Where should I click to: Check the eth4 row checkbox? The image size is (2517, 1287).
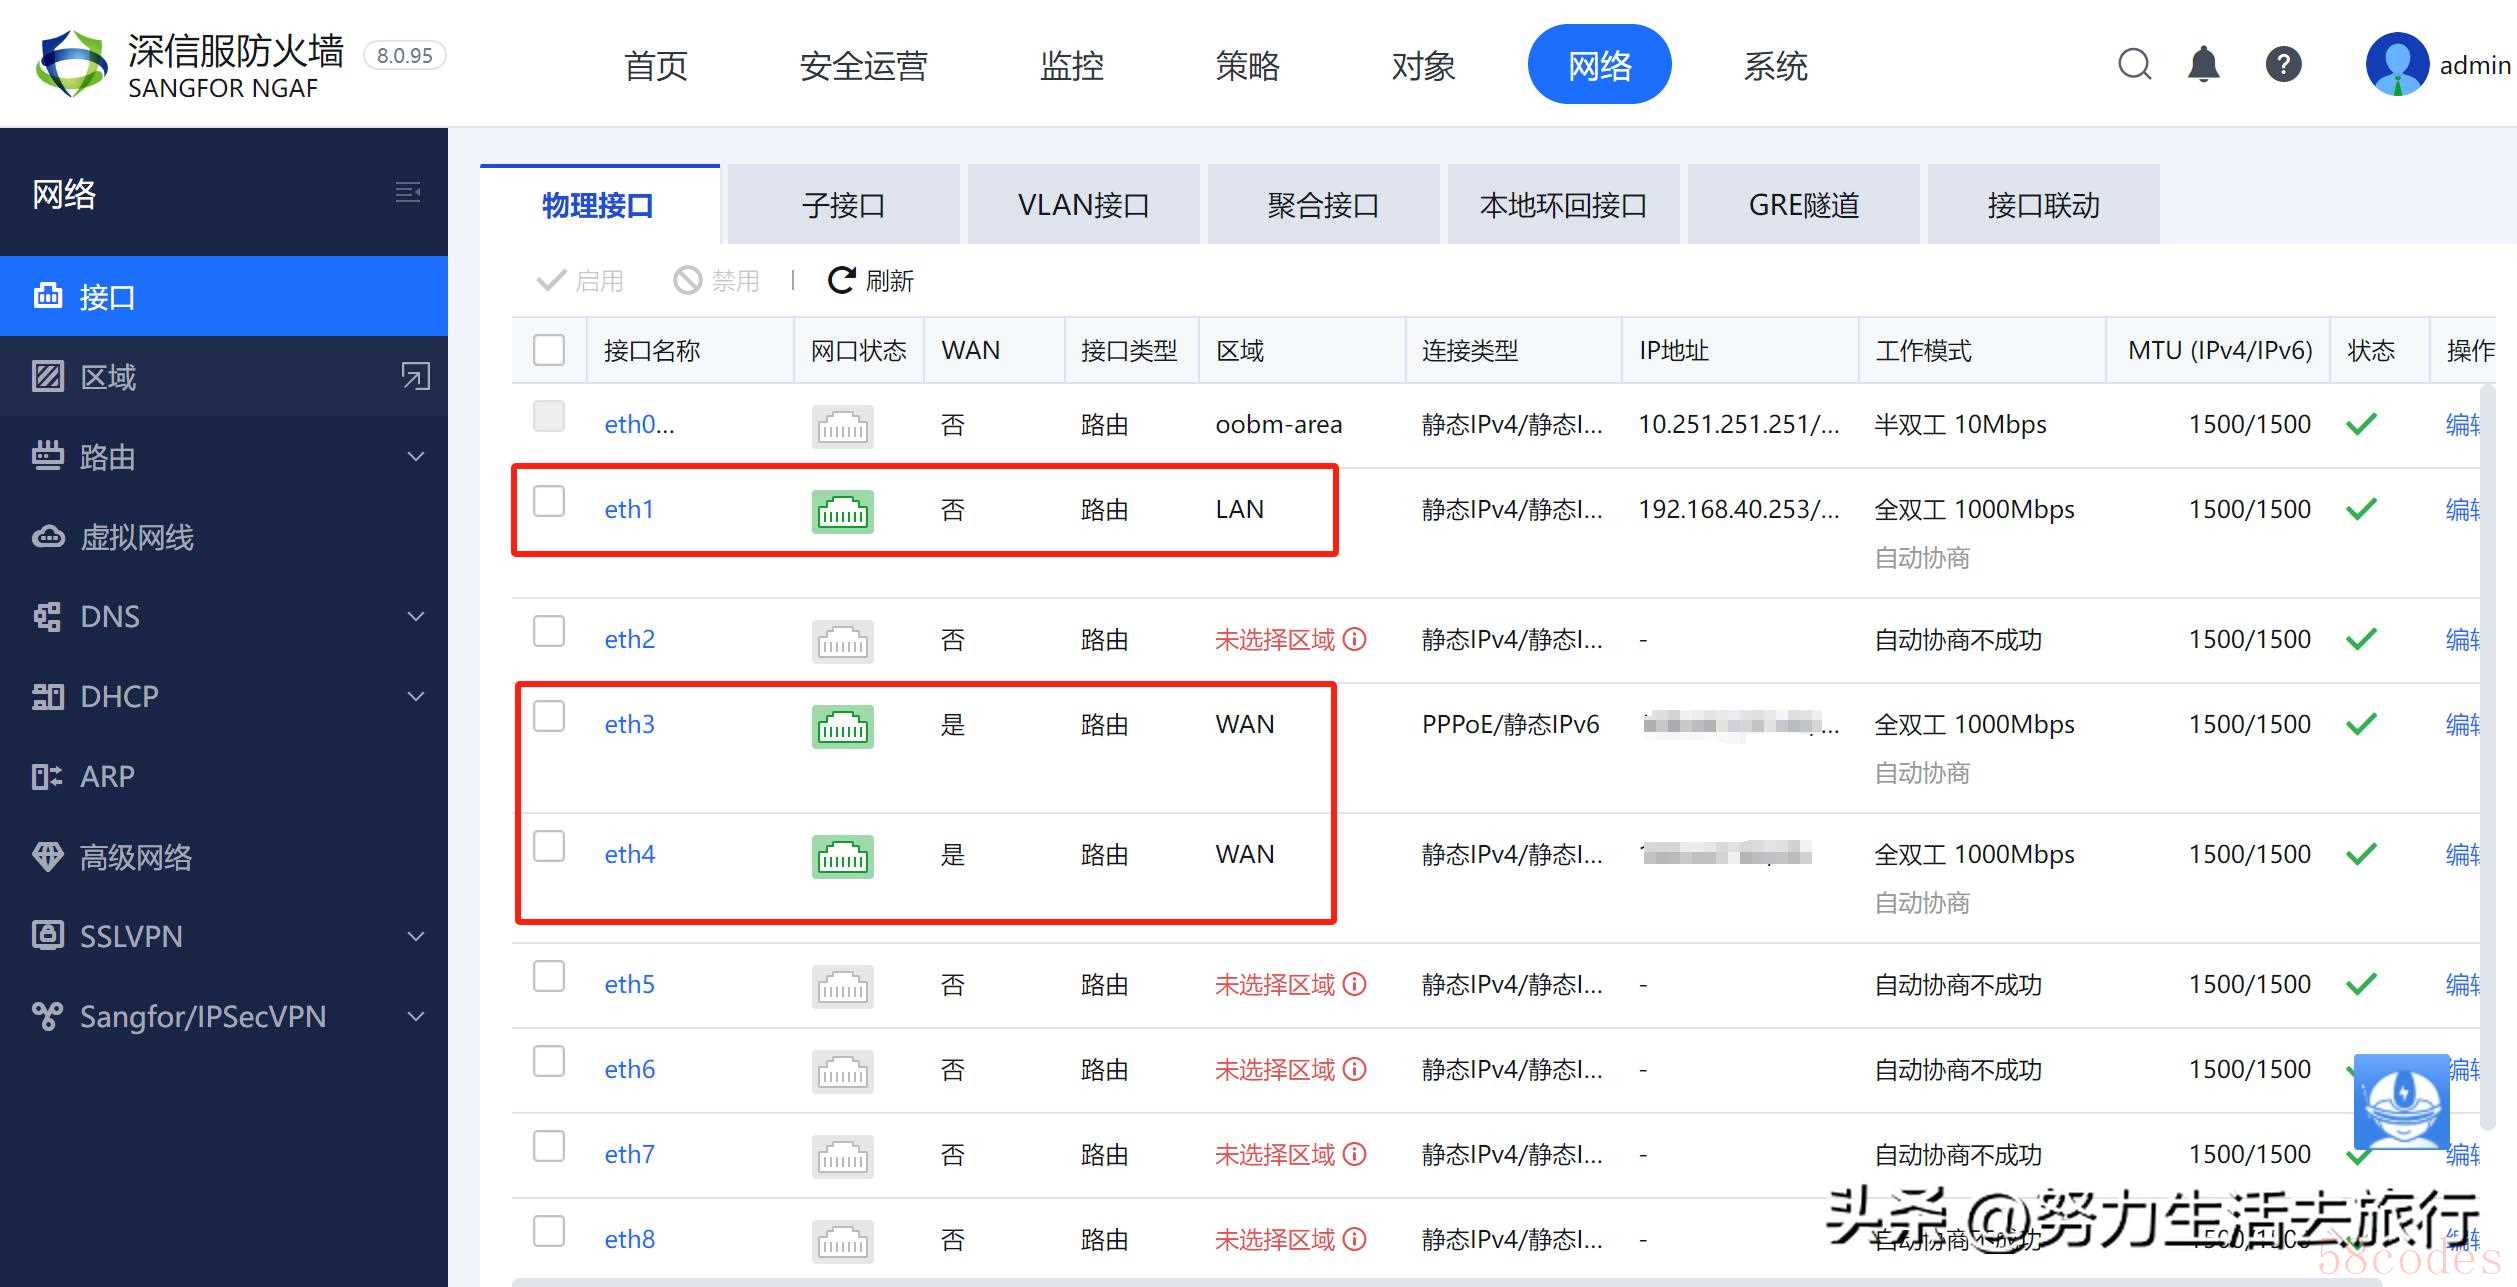coord(549,846)
